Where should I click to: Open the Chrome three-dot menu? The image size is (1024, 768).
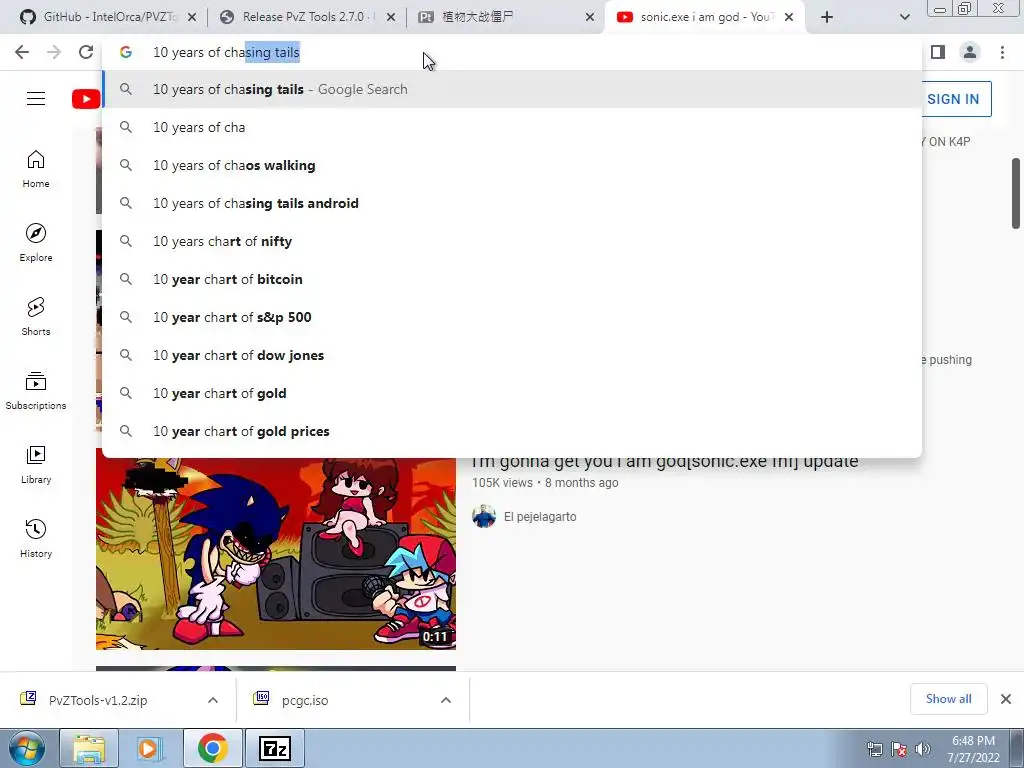tap(1002, 52)
